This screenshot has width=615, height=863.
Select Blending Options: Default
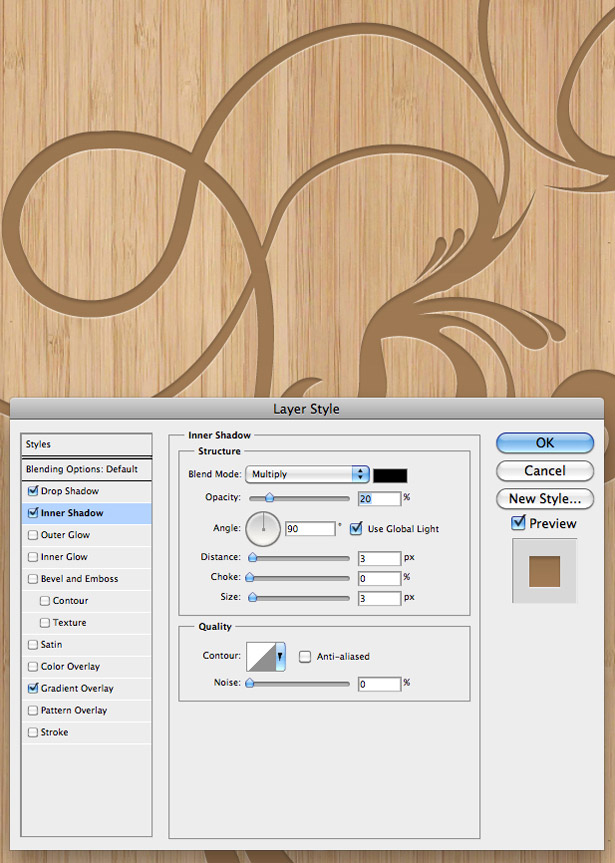pyautogui.click(x=86, y=469)
